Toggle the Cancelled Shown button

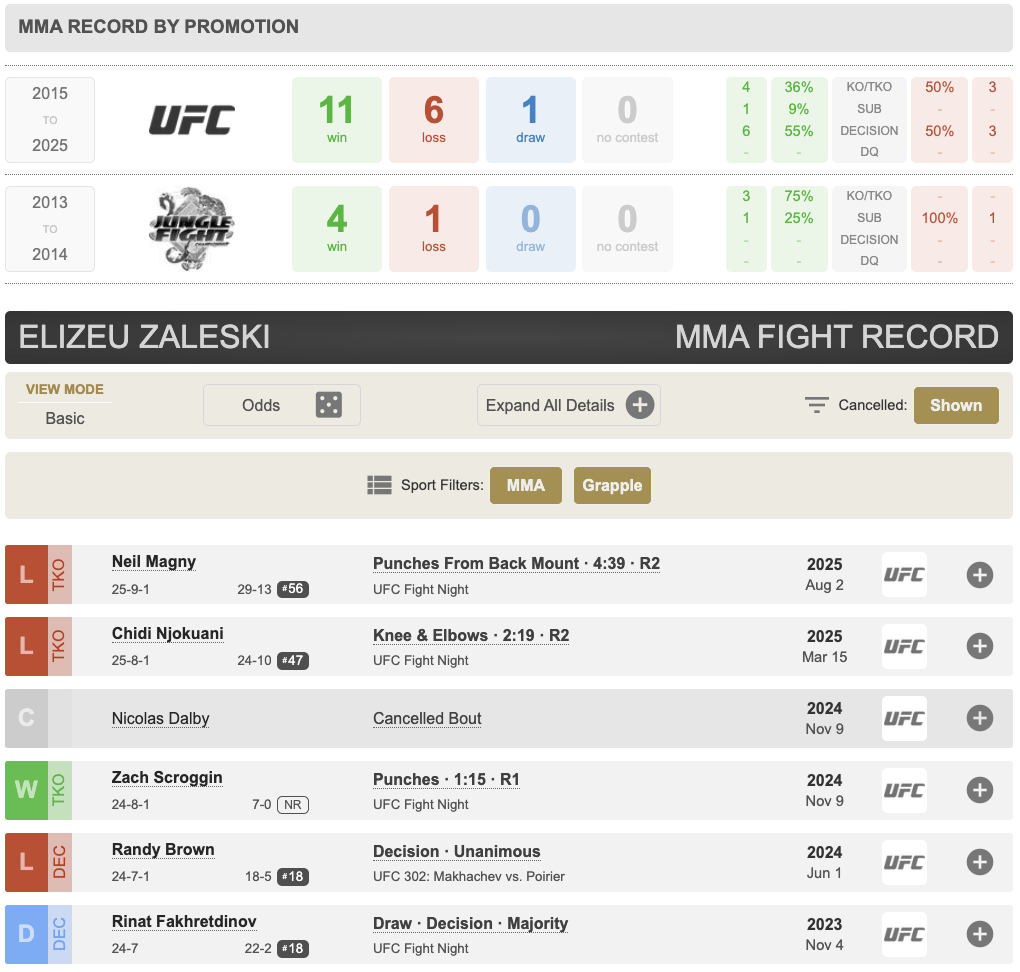(955, 405)
